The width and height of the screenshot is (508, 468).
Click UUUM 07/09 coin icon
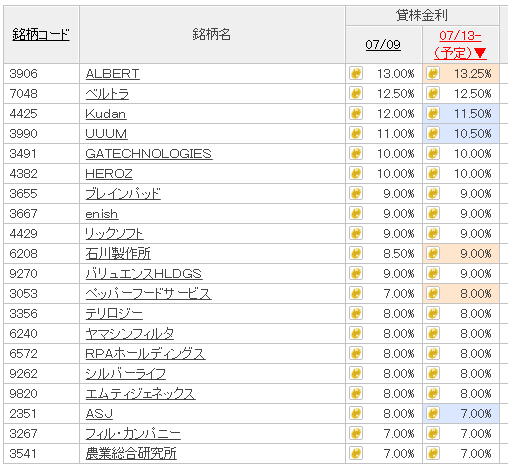[356, 133]
